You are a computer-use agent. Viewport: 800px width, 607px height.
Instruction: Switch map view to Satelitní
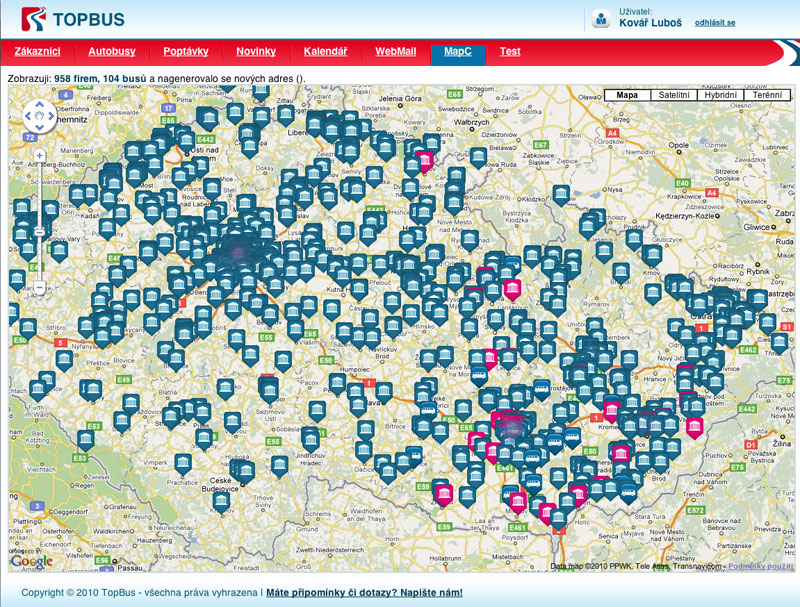click(674, 95)
